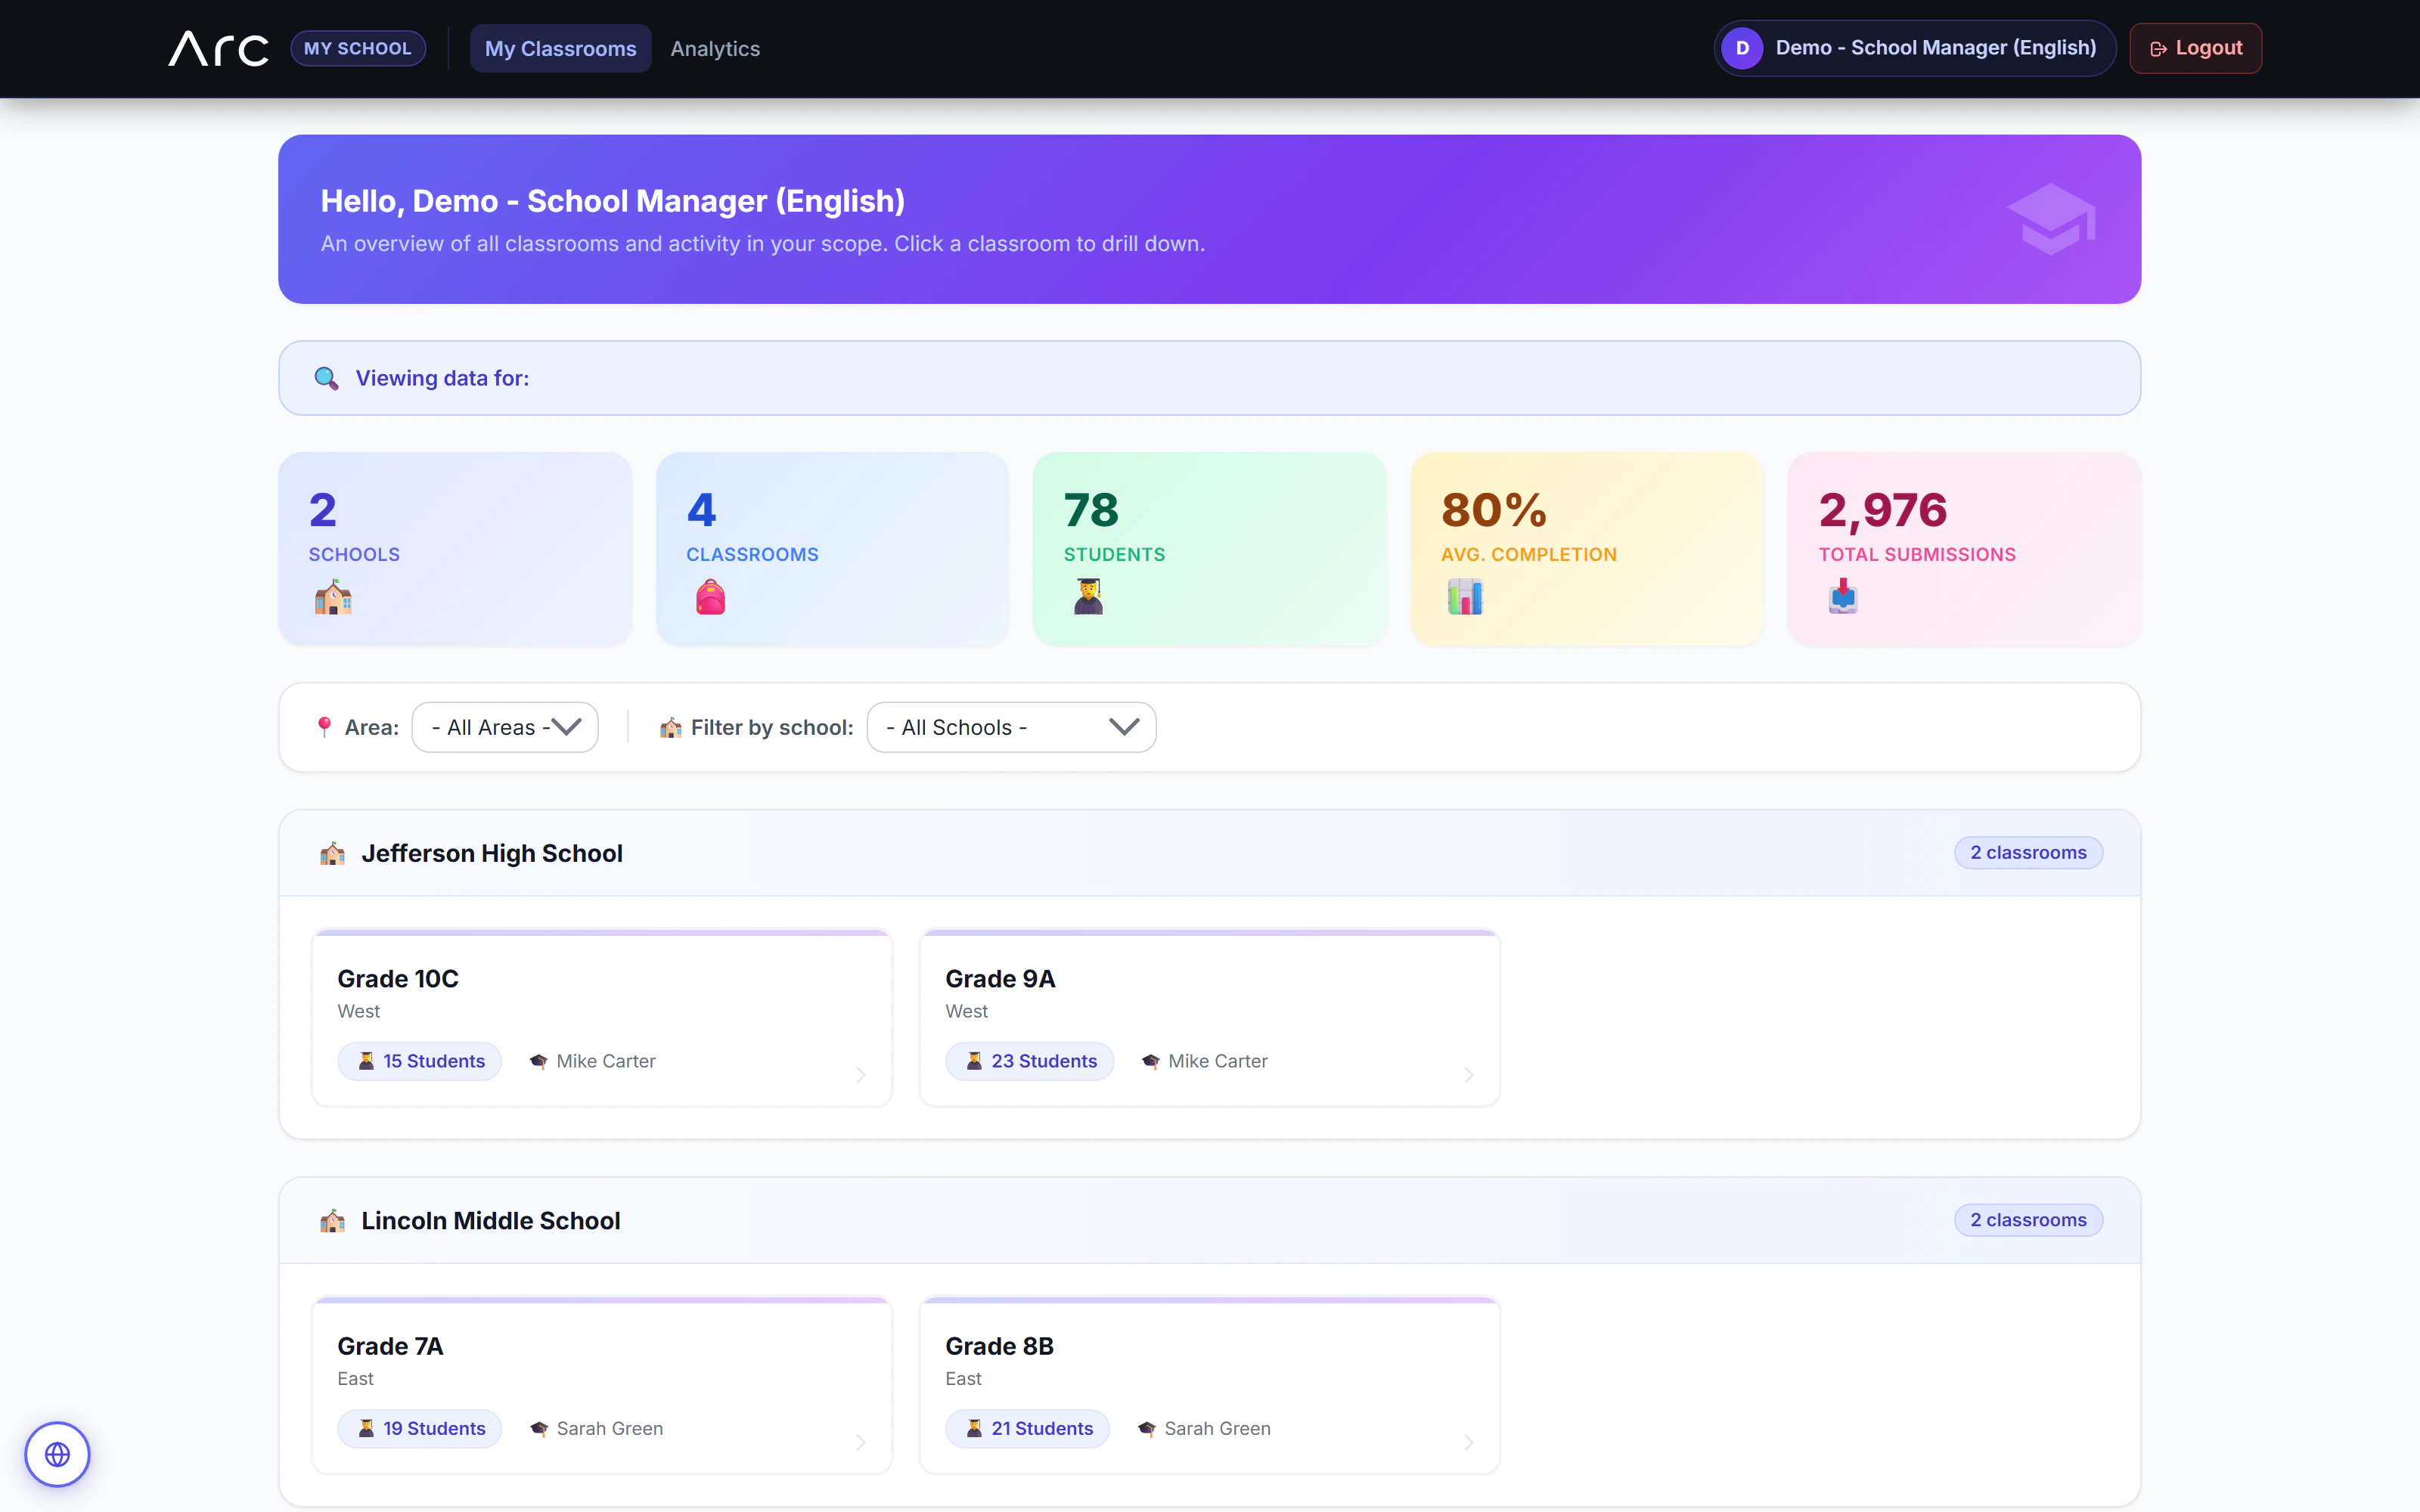Click the student icon in 21 Students badge
The height and width of the screenshot is (1512, 2420).
pos(974,1429)
